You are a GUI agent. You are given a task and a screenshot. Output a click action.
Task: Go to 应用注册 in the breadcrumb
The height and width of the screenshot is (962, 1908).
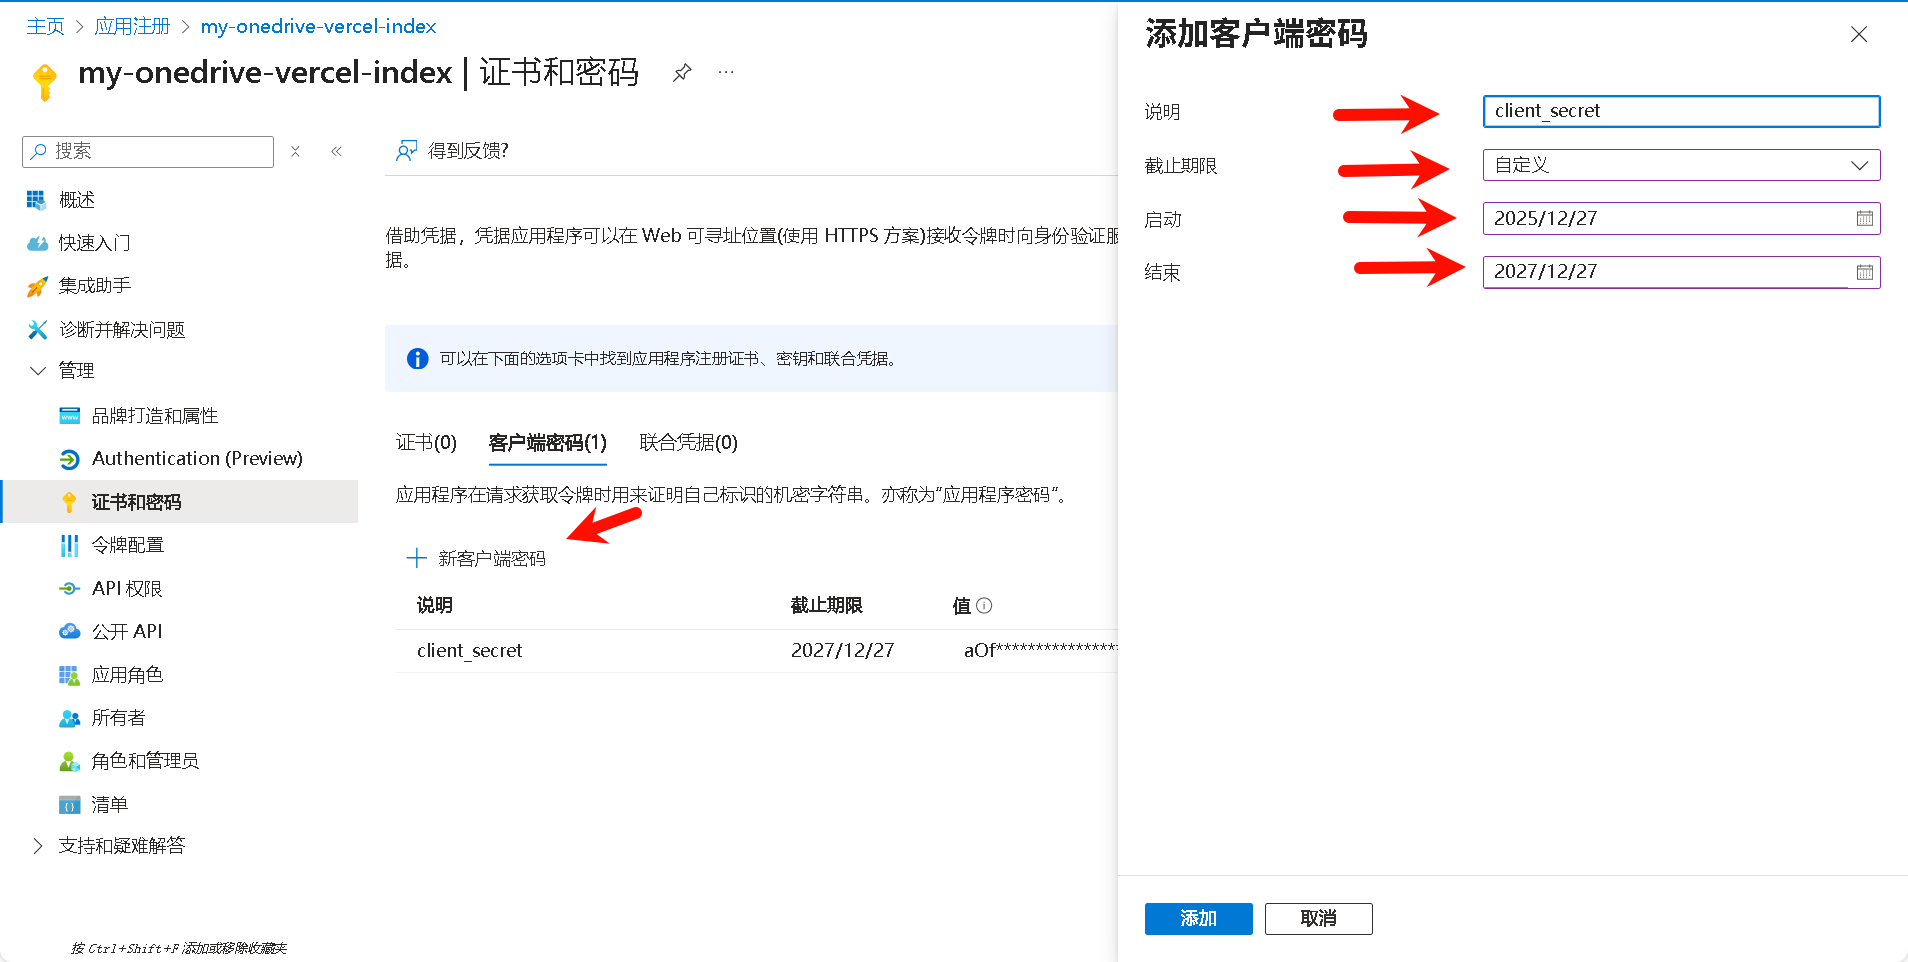point(132,26)
